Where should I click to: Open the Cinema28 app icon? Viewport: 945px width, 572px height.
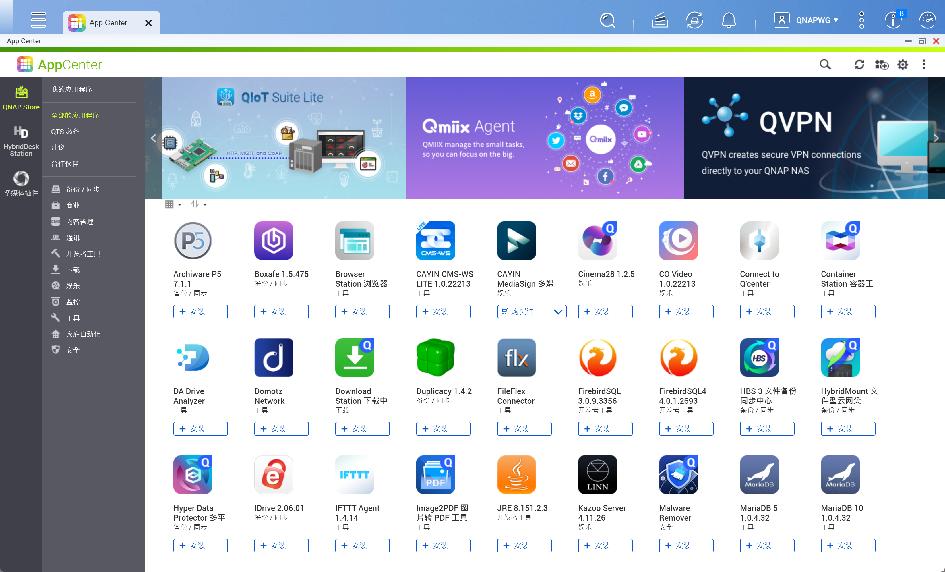tap(597, 240)
